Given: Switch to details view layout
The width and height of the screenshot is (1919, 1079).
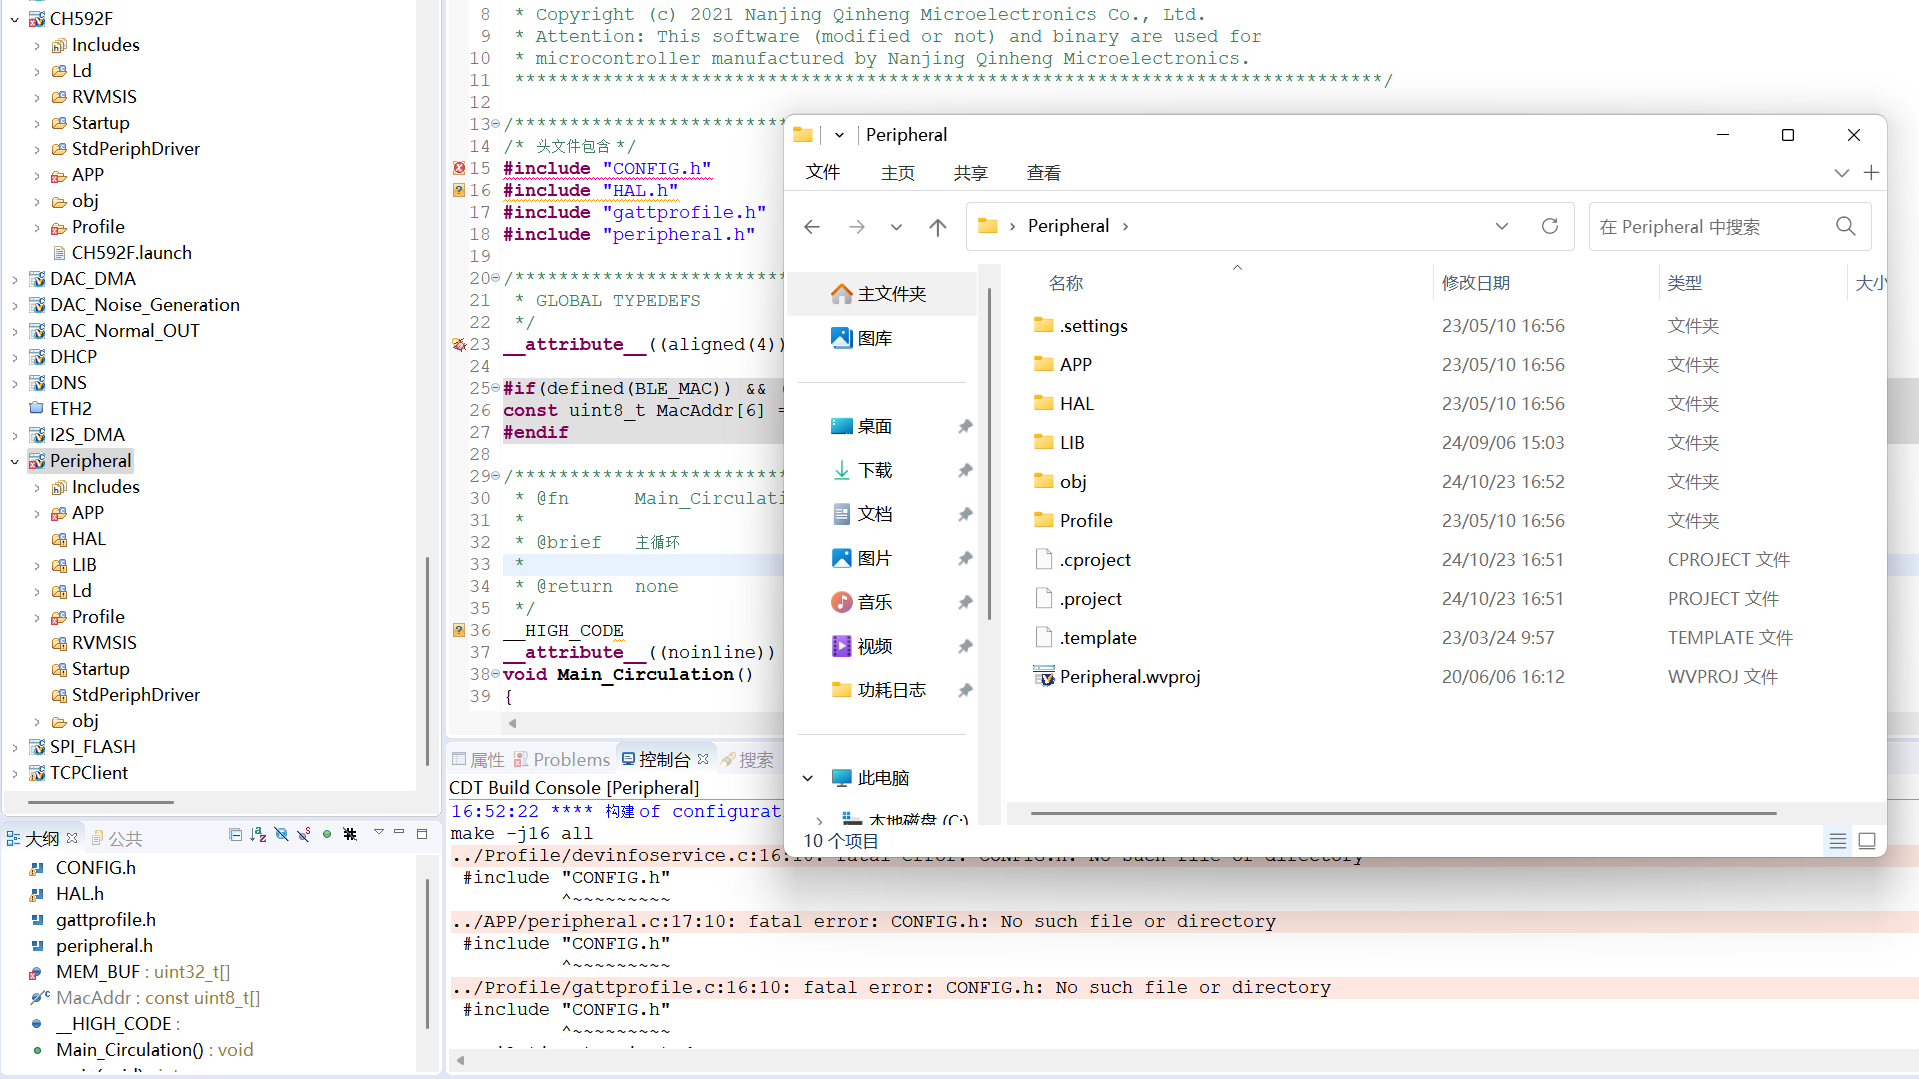Looking at the screenshot, I should tap(1838, 841).
